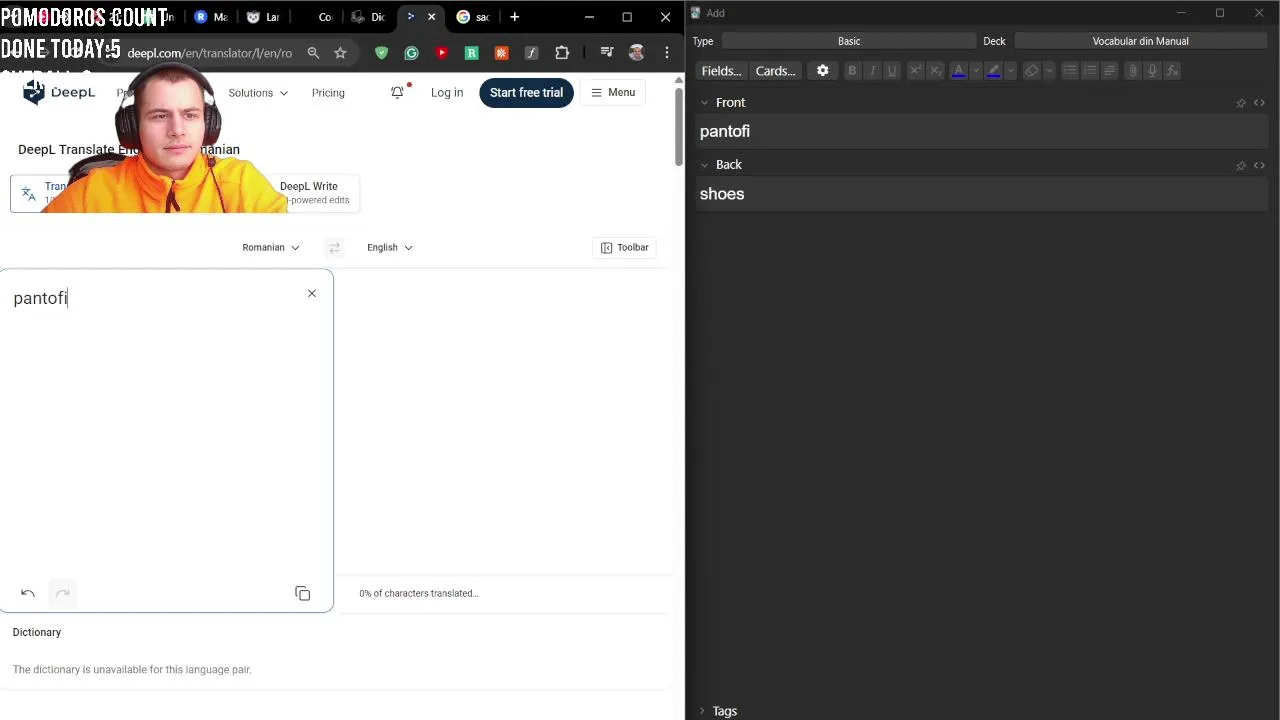This screenshot has width=1280, height=720.
Task: Clear DeepL source text with X
Action: [x=312, y=293]
